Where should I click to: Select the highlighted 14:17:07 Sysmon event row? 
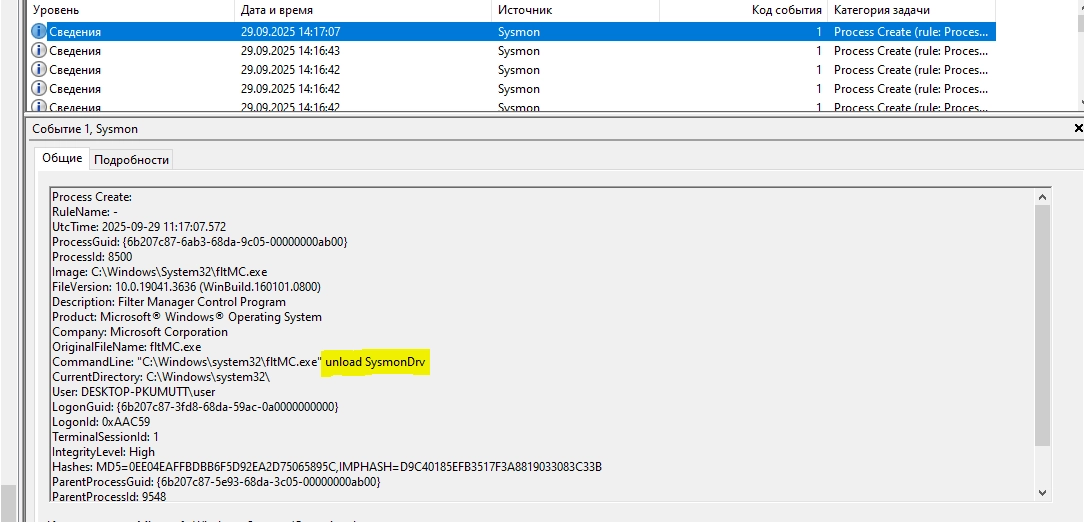pyautogui.click(x=278, y=32)
